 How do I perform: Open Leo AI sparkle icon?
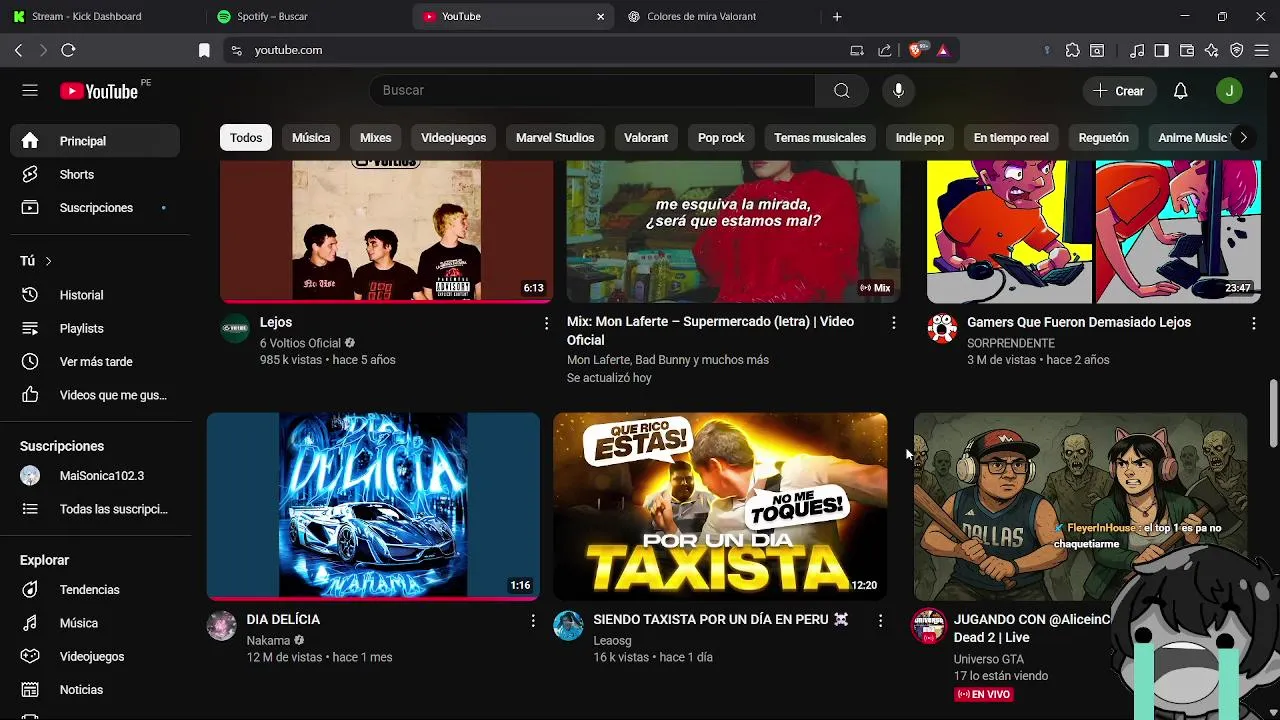click(1212, 50)
